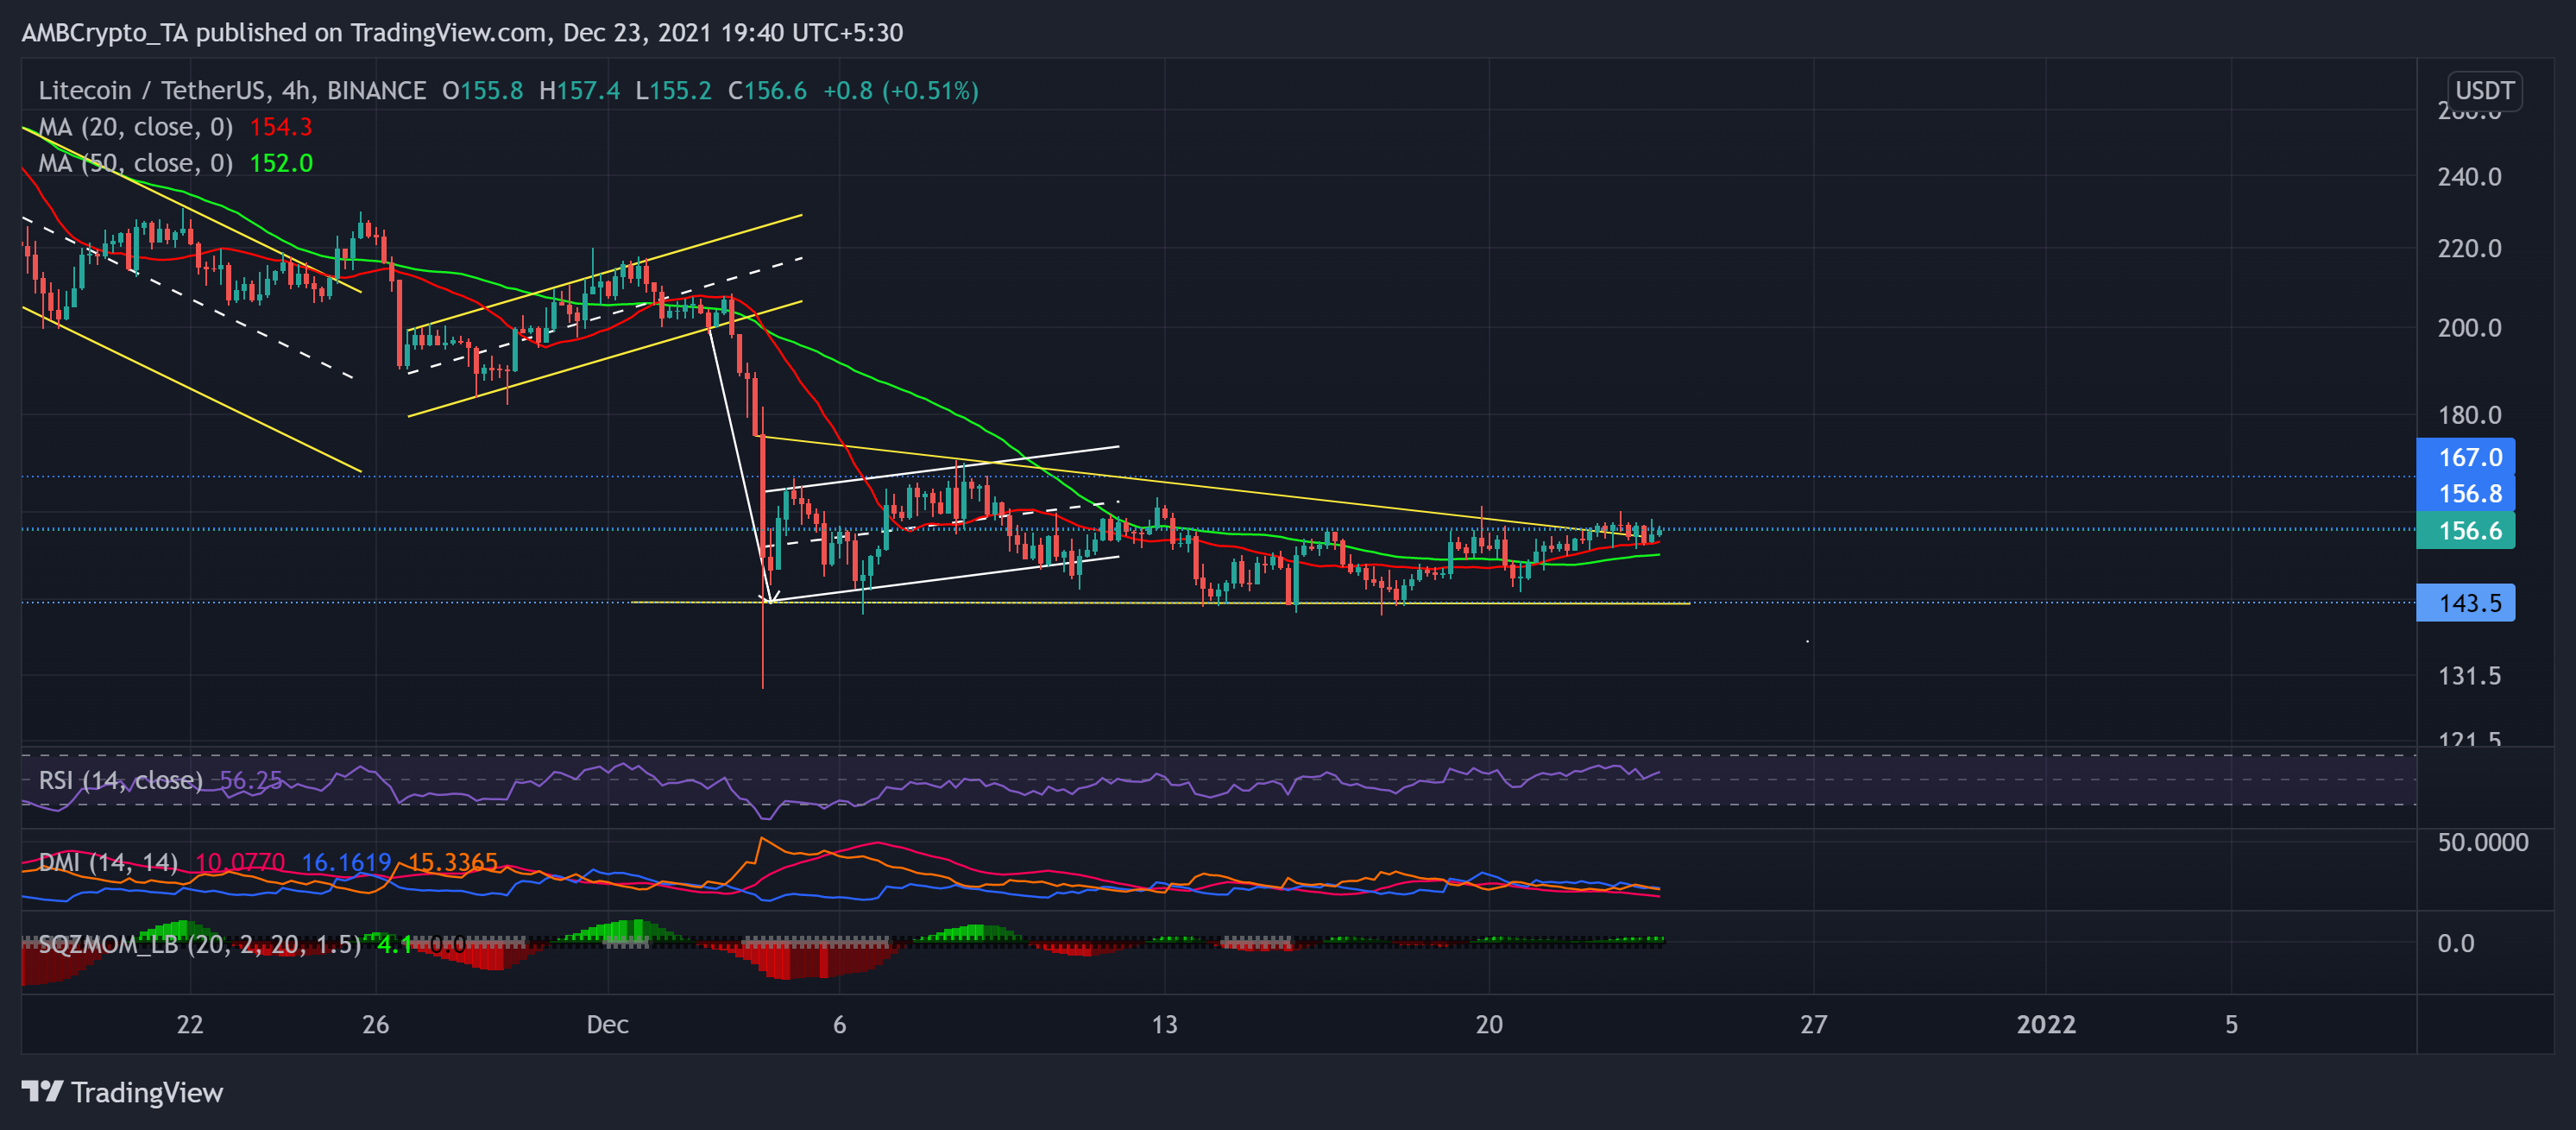Open the 4h timeframe selector
This screenshot has height=1130, width=2576.
pos(299,90)
